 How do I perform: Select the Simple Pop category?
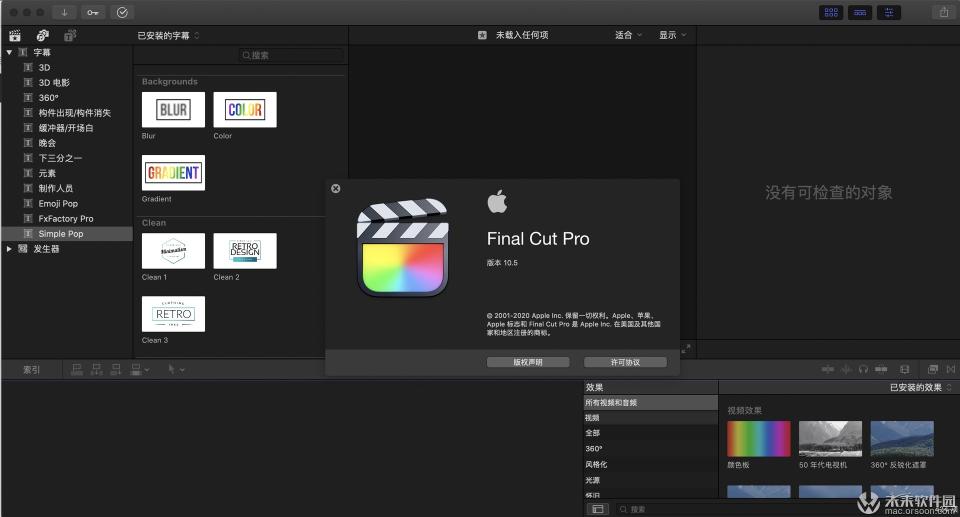point(67,233)
